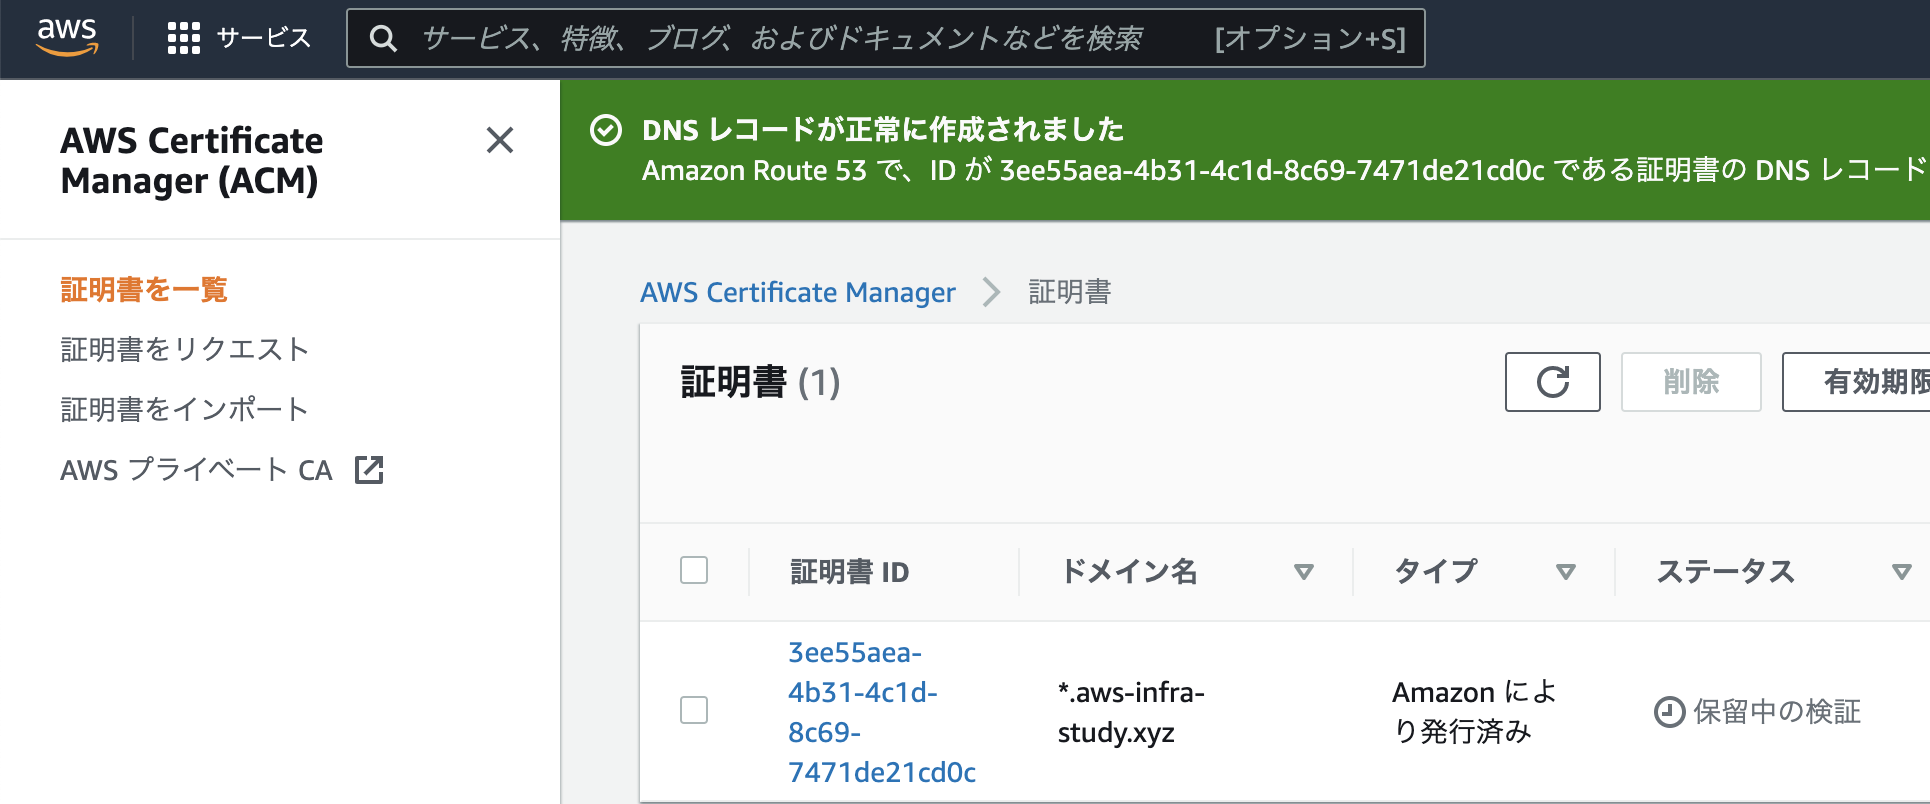The width and height of the screenshot is (1930, 804).
Task: Open the services grid icon
Action: tap(184, 38)
